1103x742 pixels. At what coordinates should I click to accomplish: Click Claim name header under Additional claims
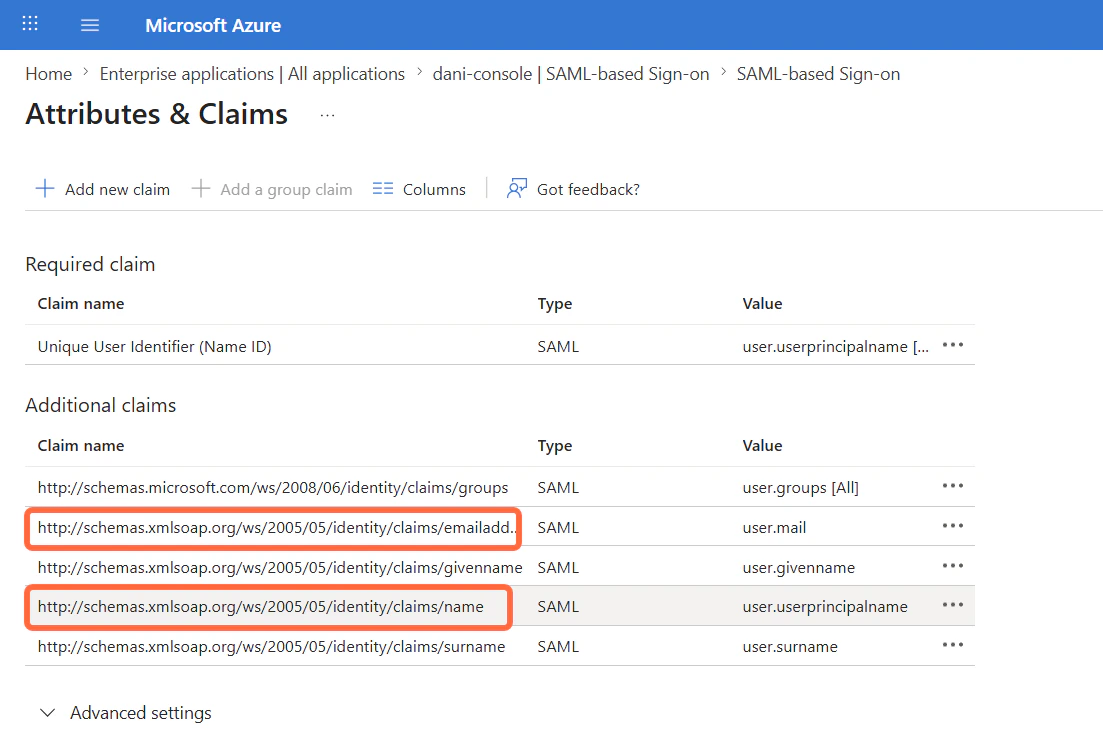(81, 446)
